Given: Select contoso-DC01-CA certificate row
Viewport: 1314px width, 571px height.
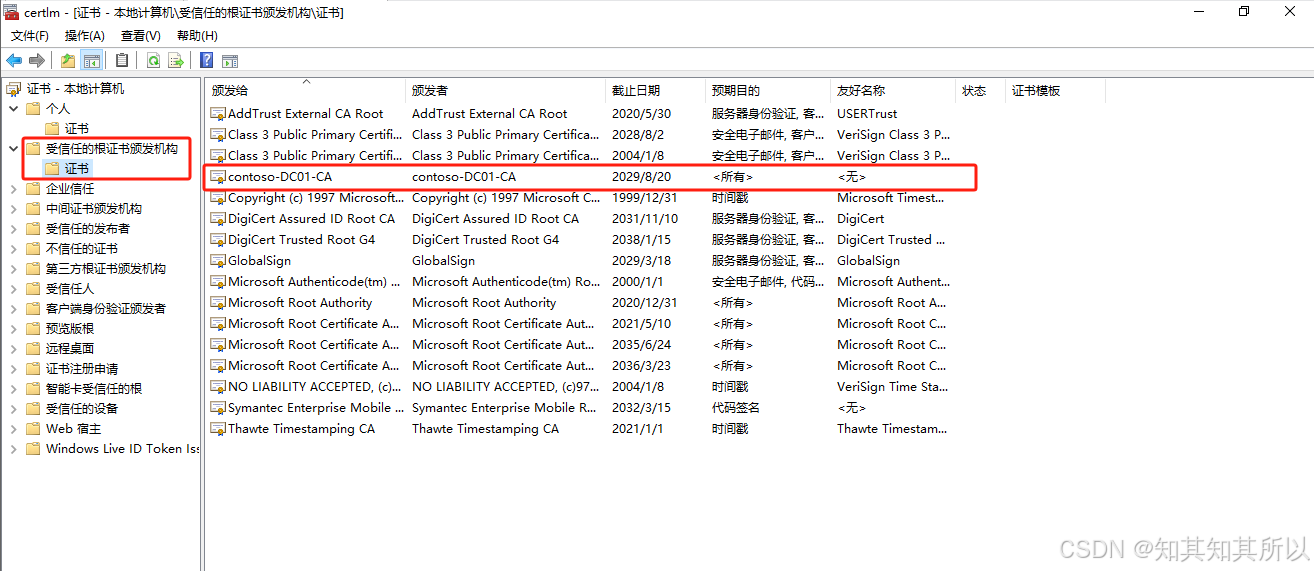Looking at the screenshot, I should click(x=280, y=177).
